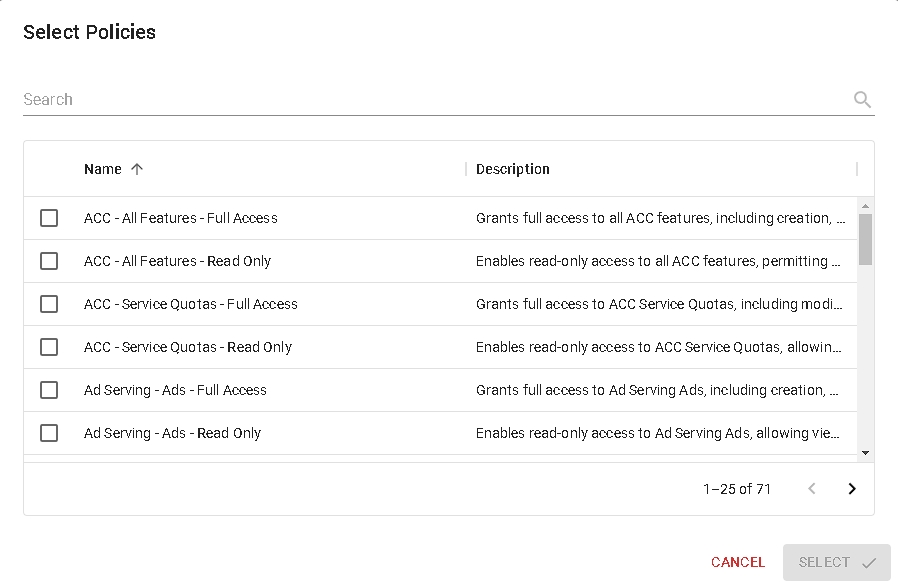The width and height of the screenshot is (898, 586).
Task: Click the Description column header
Action: [512, 169]
